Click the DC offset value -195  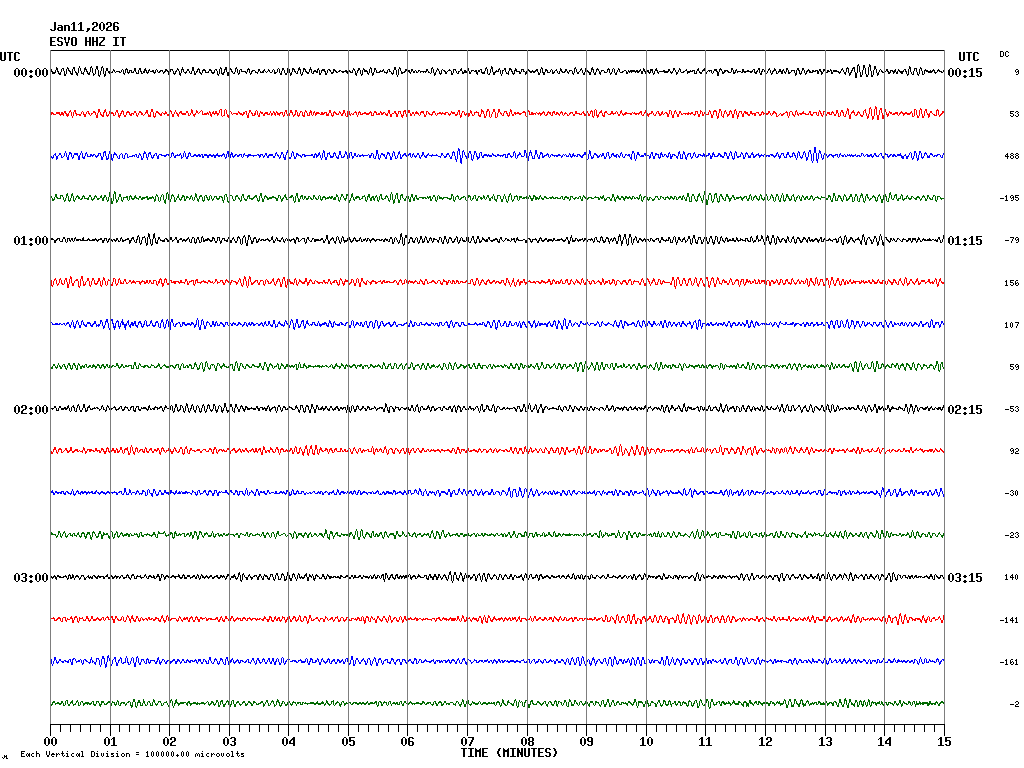click(1009, 199)
